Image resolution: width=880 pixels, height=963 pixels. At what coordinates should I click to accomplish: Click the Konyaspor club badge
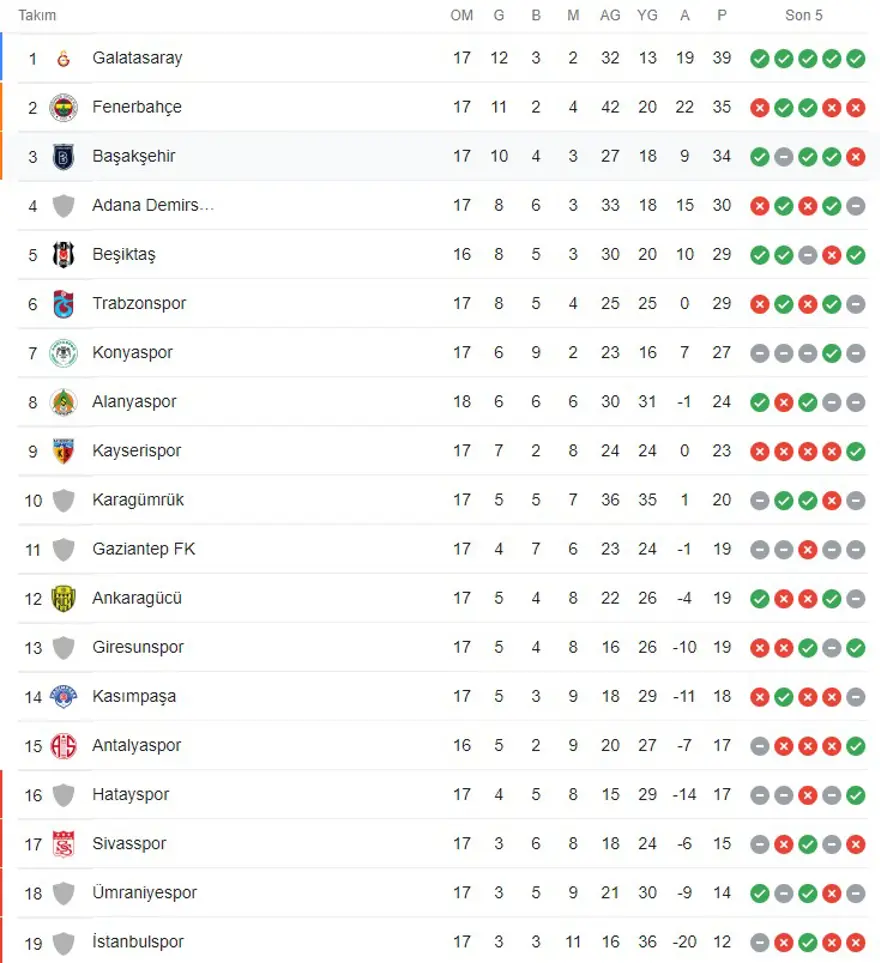64,353
